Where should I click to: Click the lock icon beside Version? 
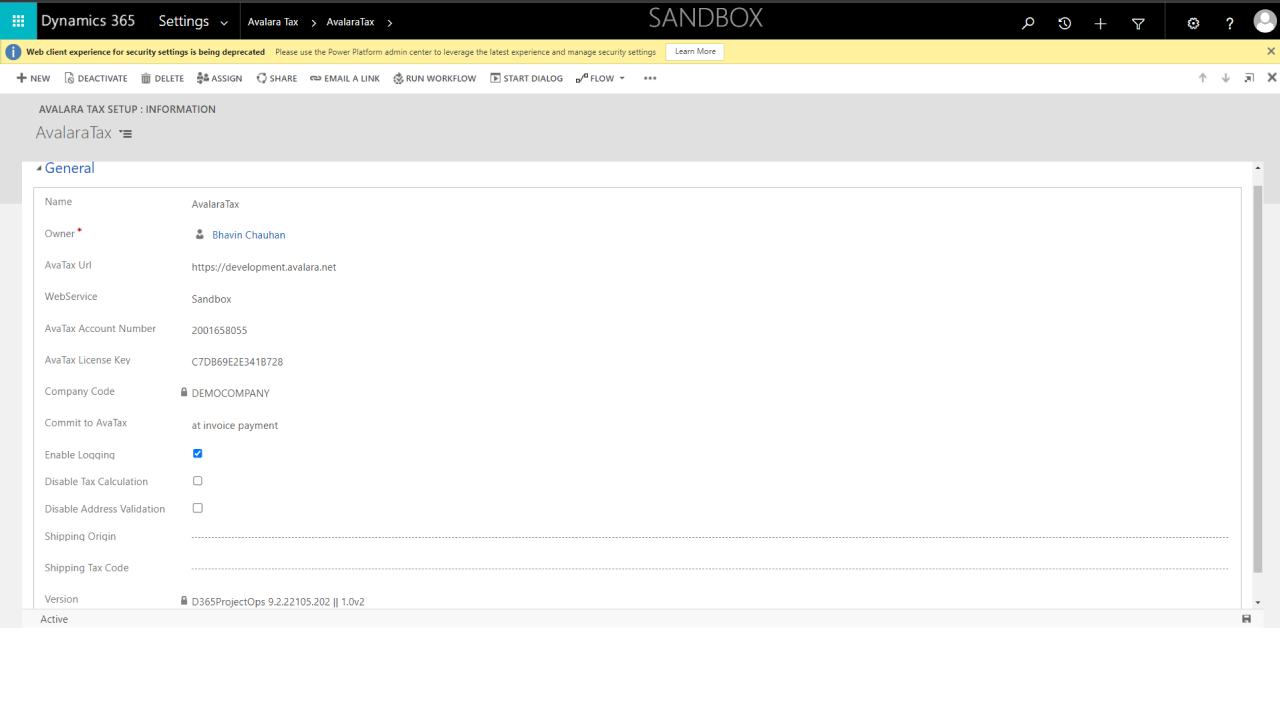(x=184, y=600)
